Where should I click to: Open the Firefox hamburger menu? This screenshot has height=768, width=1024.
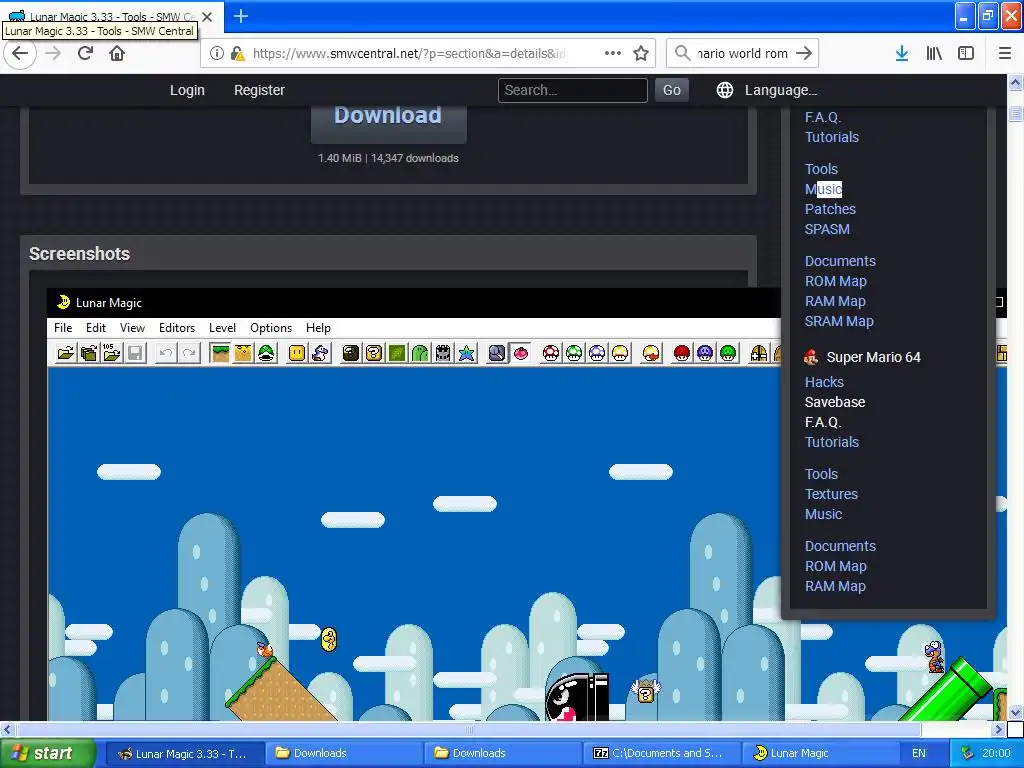[1004, 54]
